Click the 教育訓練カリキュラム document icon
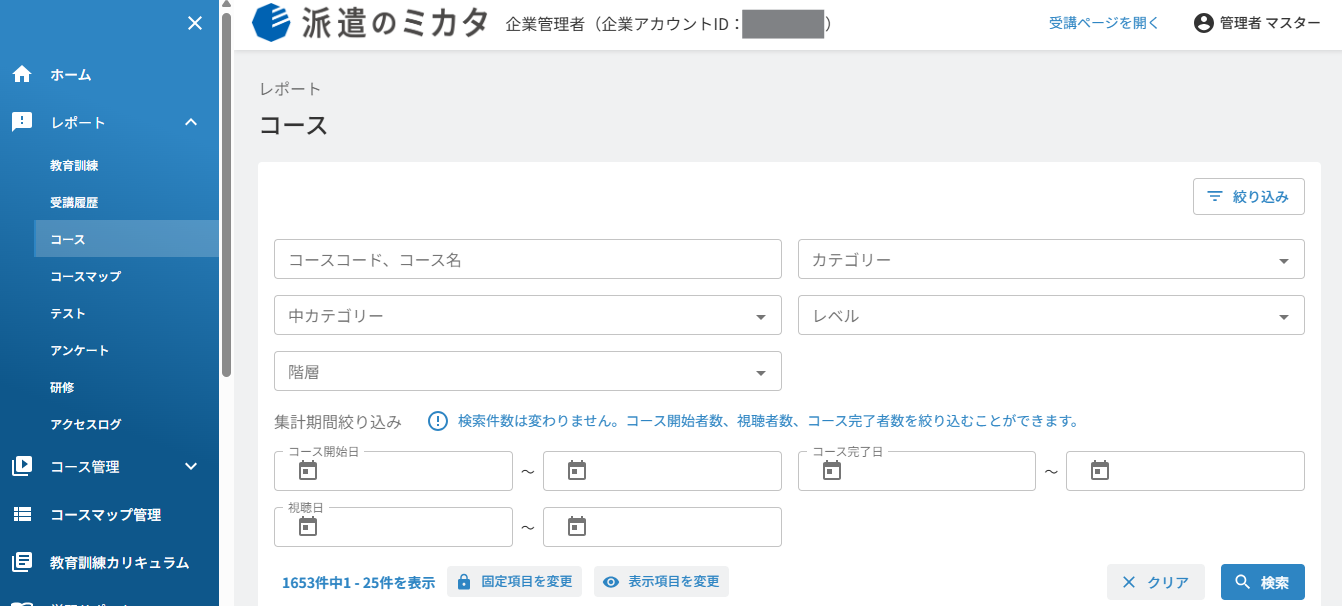Image resolution: width=1342 pixels, height=606 pixels. click(x=22, y=562)
